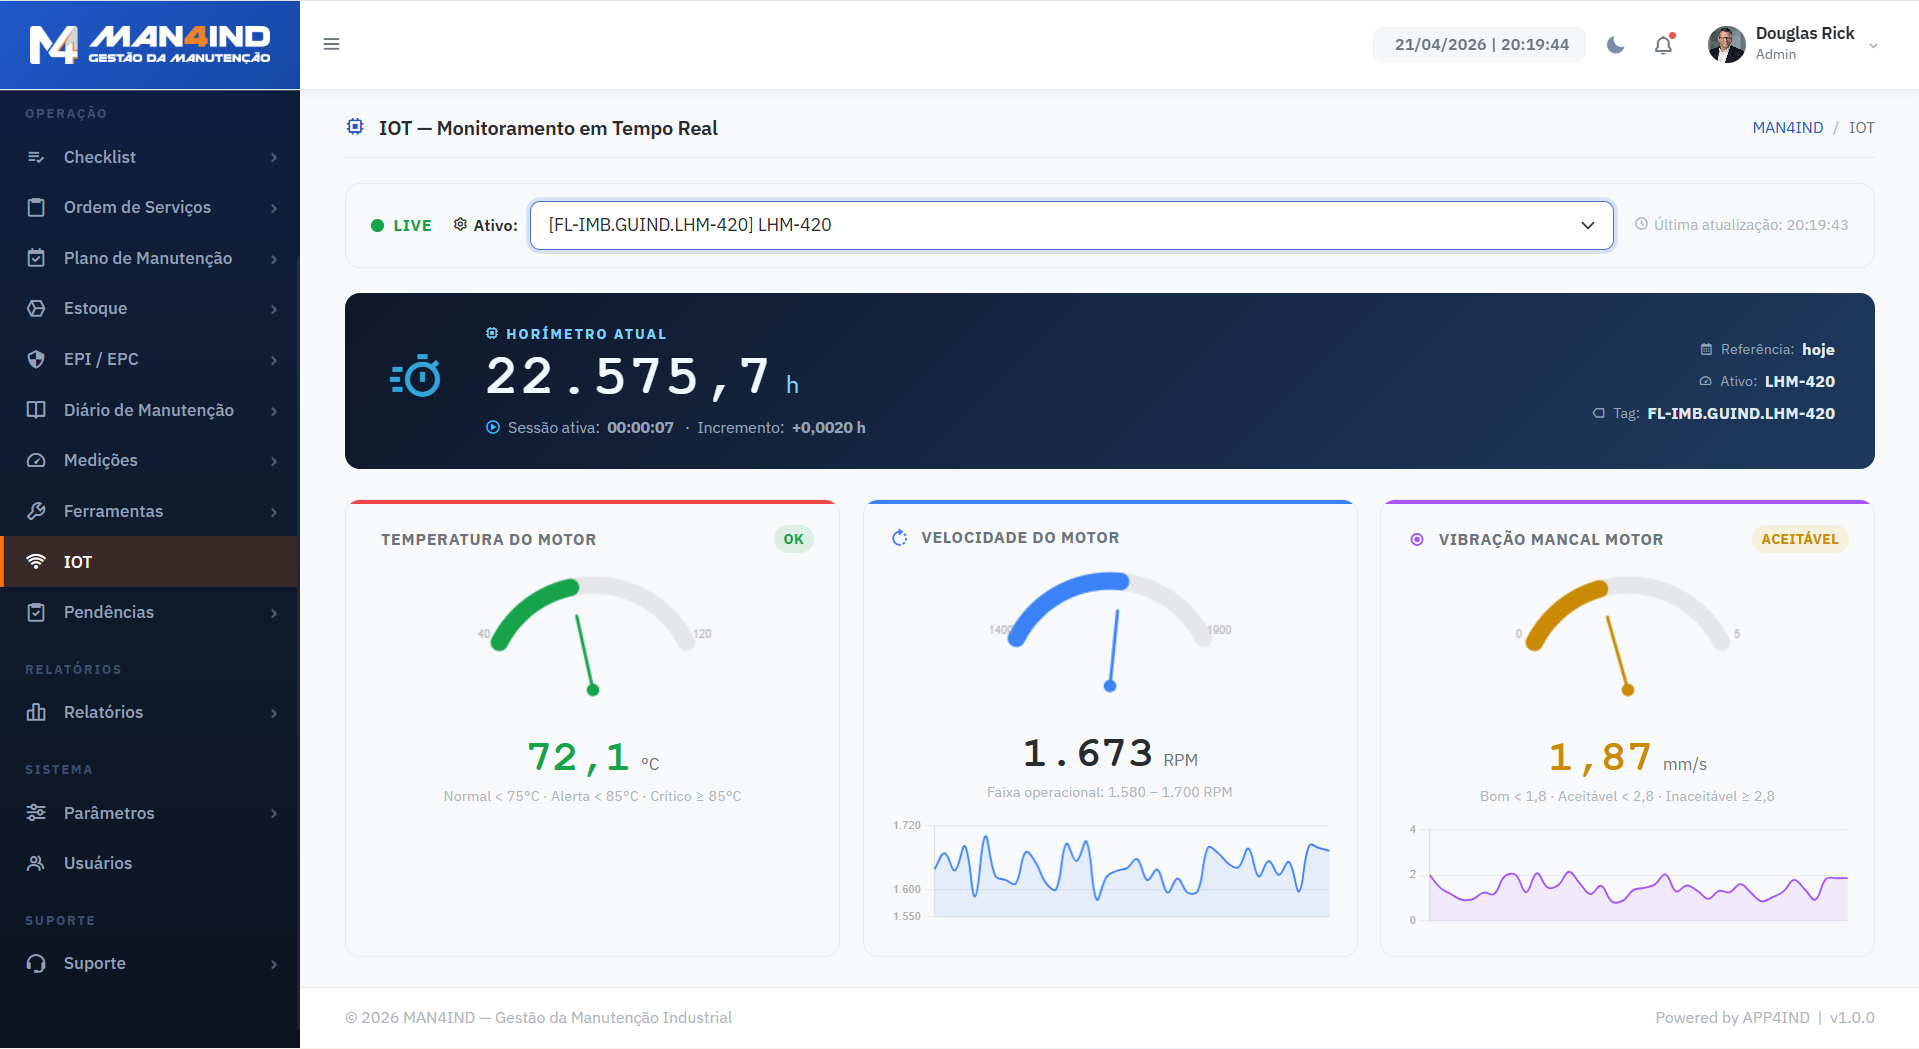Click the Checklist icon in sidebar
This screenshot has width=1919, height=1049.
click(36, 156)
